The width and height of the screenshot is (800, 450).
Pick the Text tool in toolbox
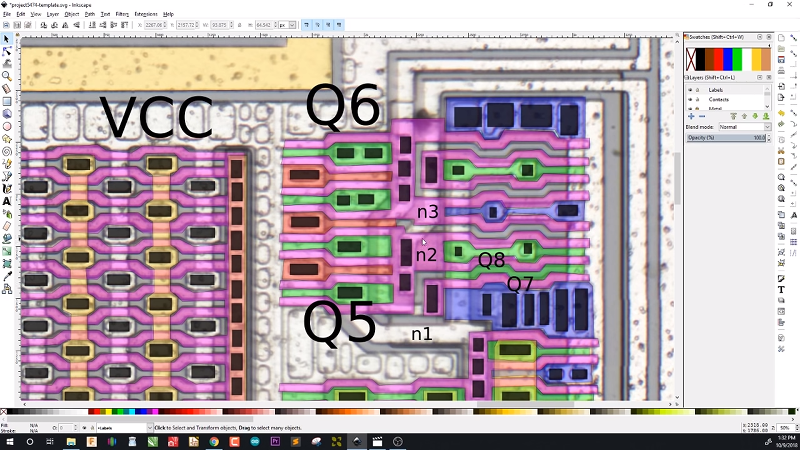[x=7, y=200]
